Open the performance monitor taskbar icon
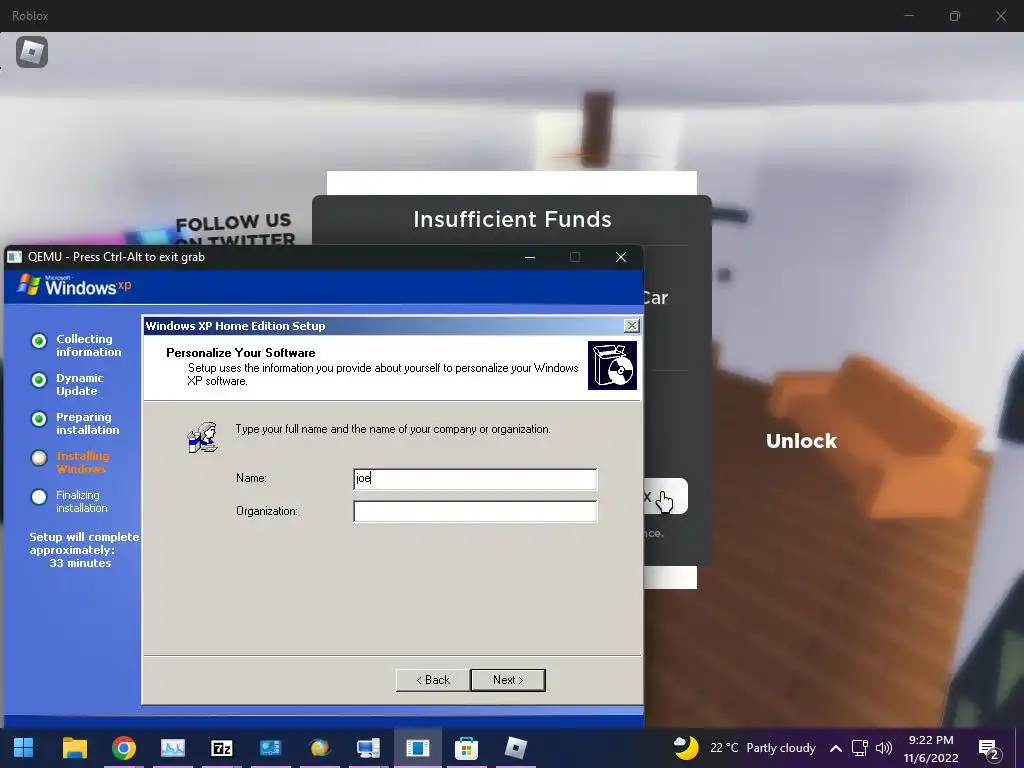Viewport: 1024px width, 768px height. point(172,748)
